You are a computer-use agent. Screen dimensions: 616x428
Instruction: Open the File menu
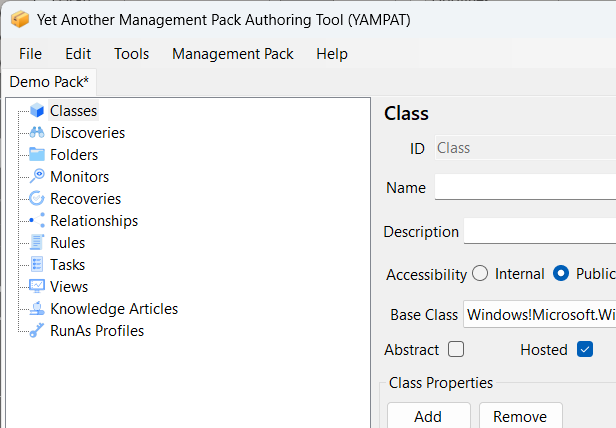30,54
